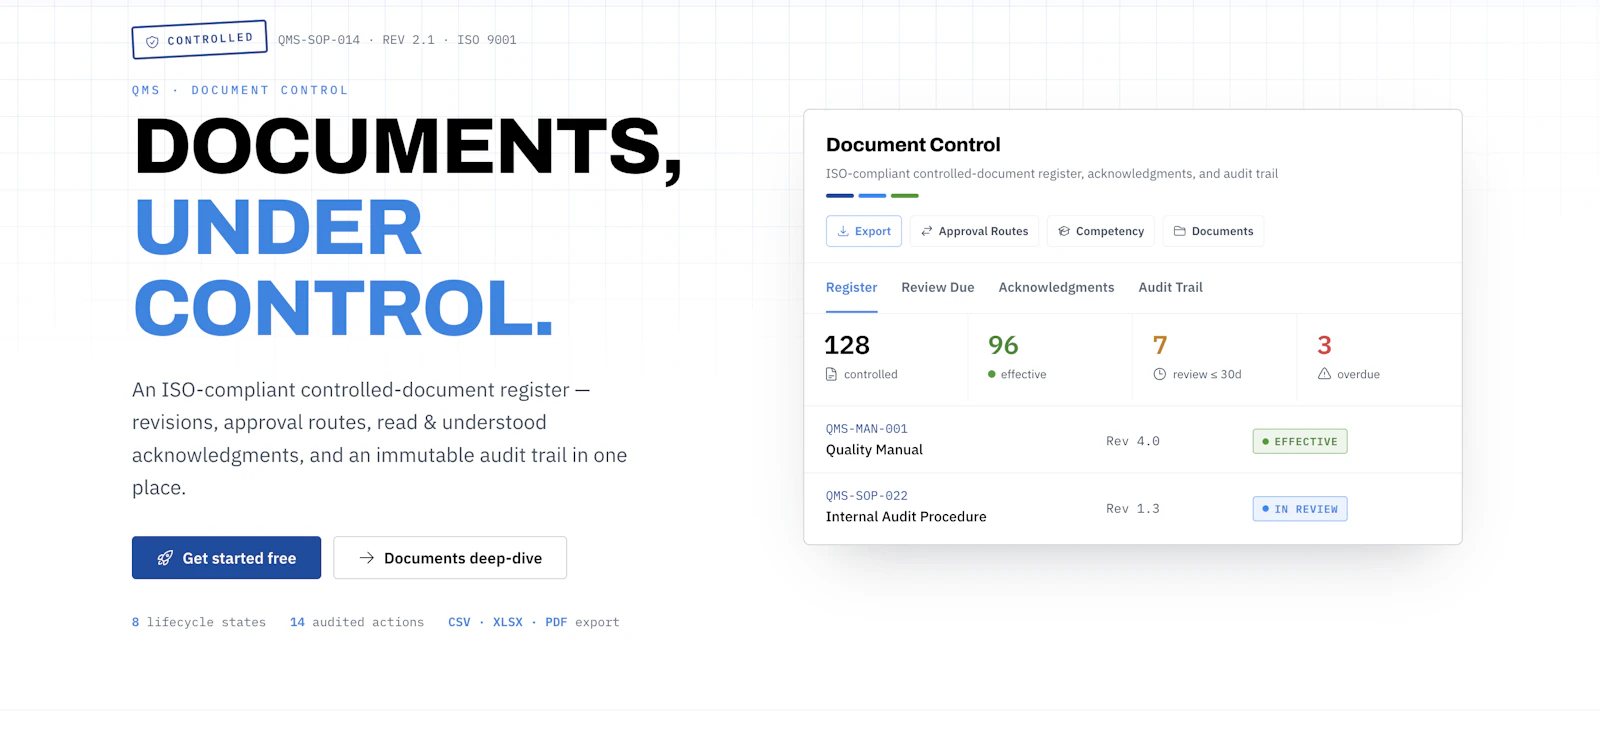
Task: Click the folder icon on Documents button
Action: pos(1179,231)
